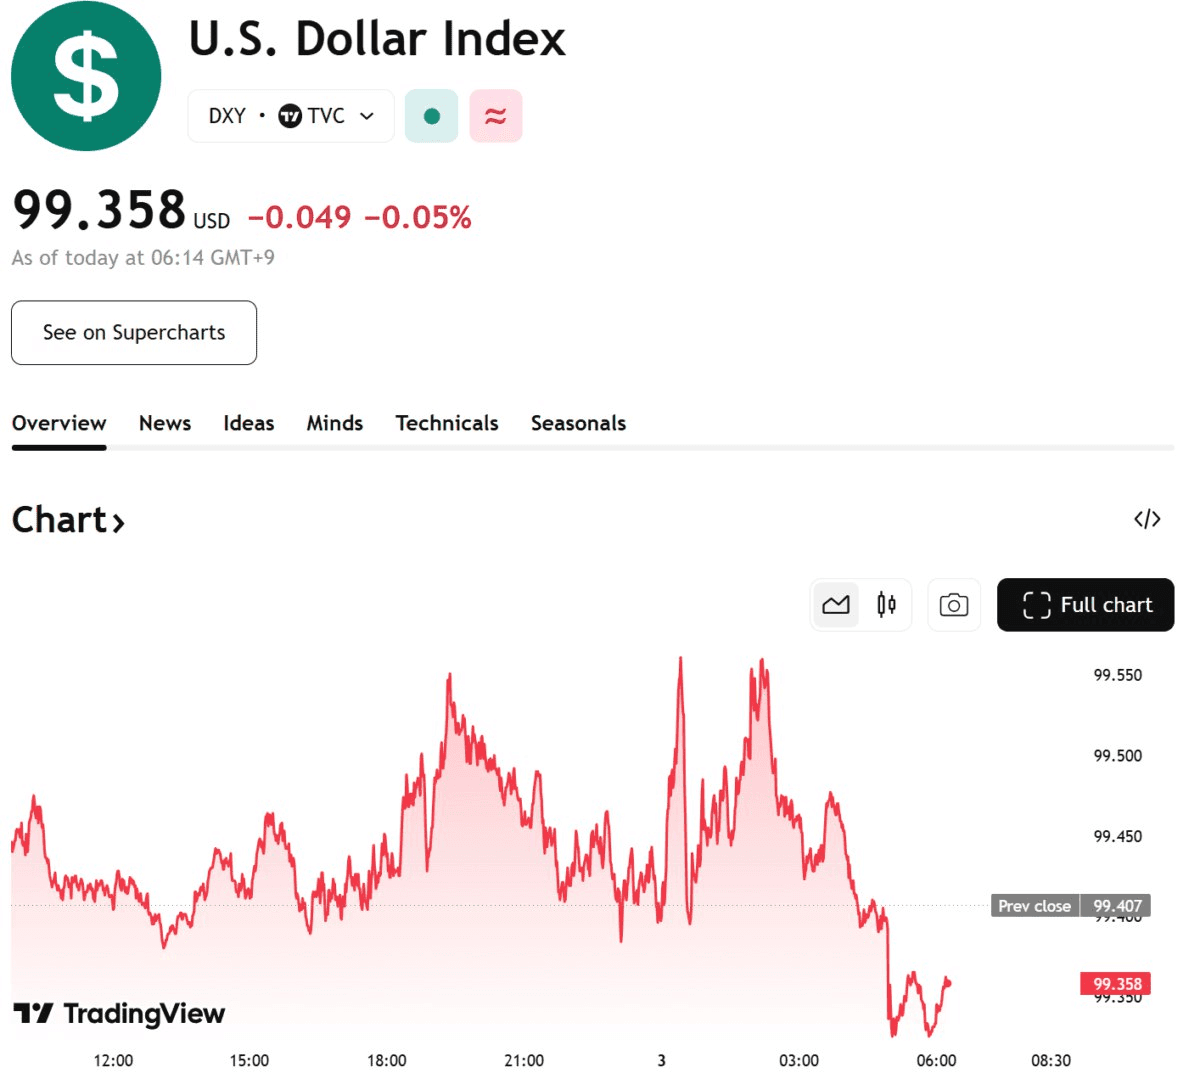Click the red 99.358 current price tag

click(1116, 984)
